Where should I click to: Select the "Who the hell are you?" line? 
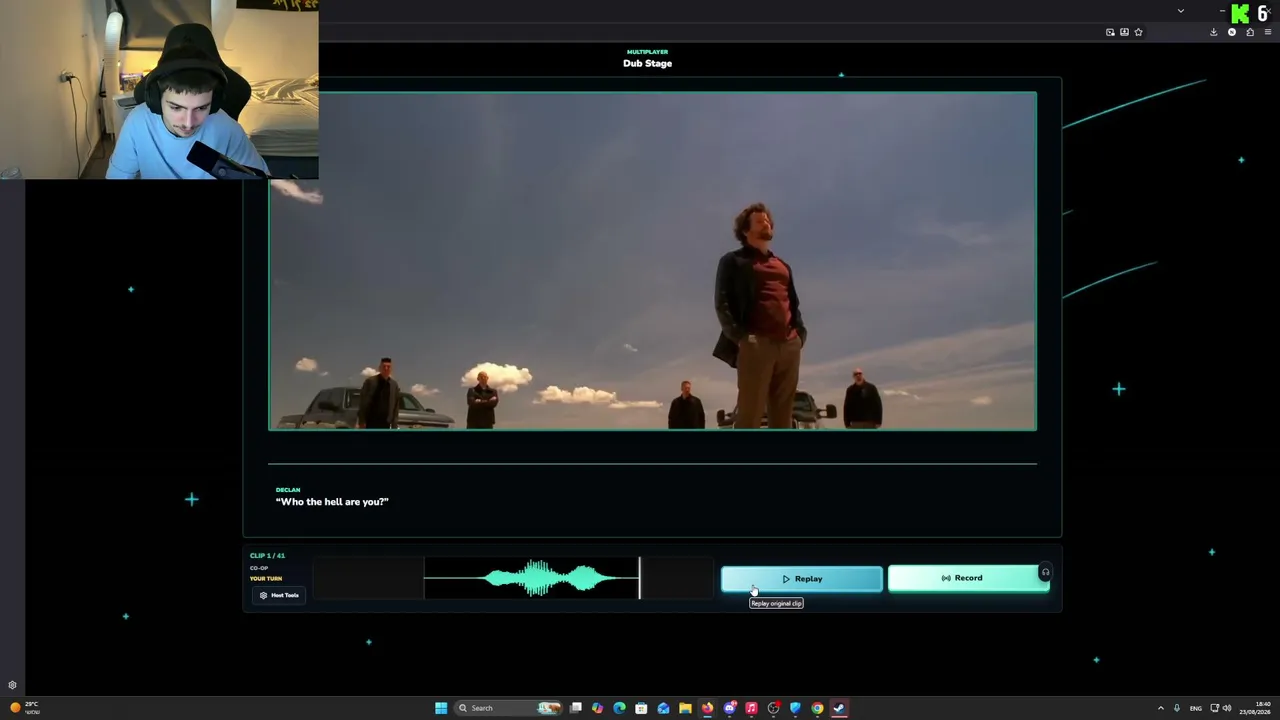pyautogui.click(x=332, y=502)
